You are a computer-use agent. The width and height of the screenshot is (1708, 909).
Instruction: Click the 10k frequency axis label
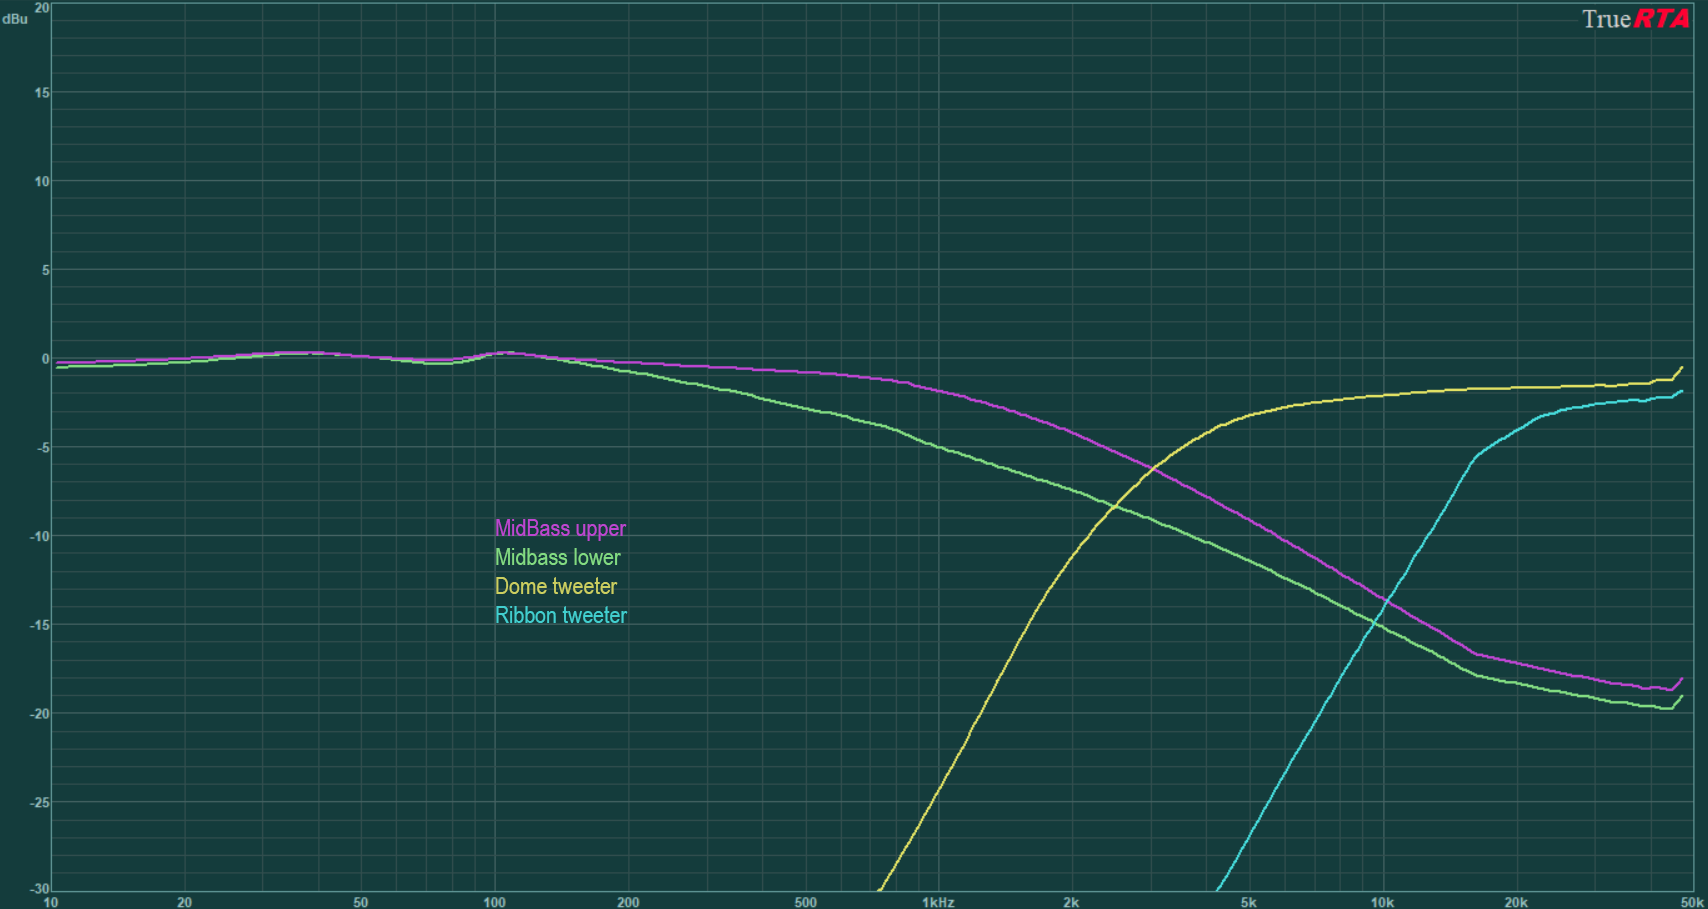[x=1381, y=902]
